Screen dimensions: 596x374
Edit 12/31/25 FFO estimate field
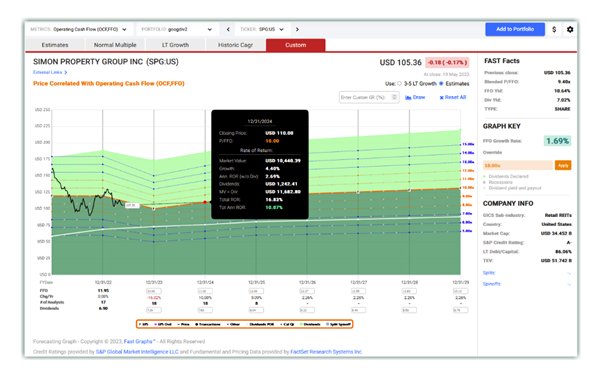point(256,291)
